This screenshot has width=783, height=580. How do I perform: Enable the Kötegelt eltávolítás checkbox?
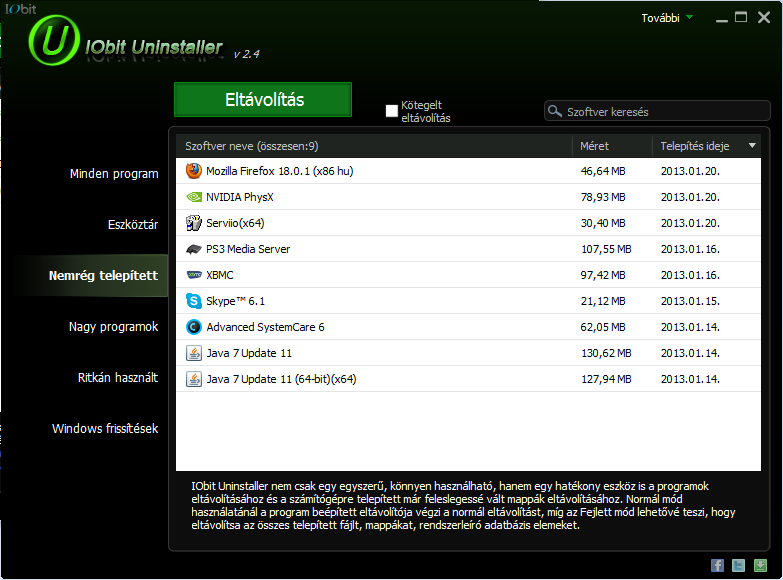tap(392, 111)
